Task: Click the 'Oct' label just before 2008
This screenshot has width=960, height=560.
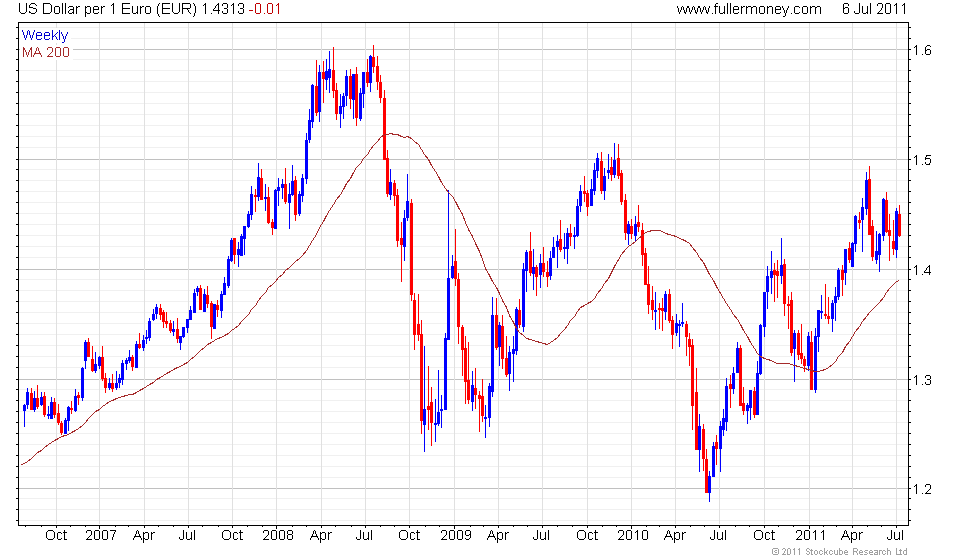Action: [232, 536]
